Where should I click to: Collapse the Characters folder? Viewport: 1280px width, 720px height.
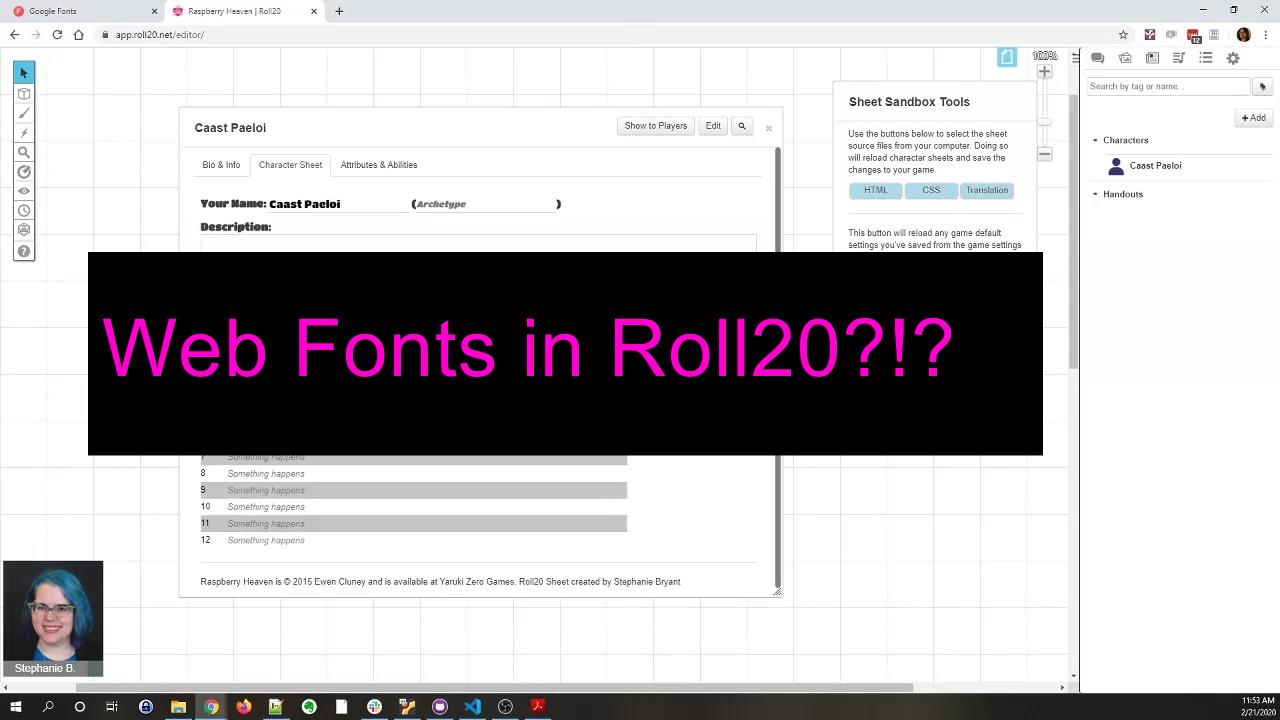point(1095,140)
